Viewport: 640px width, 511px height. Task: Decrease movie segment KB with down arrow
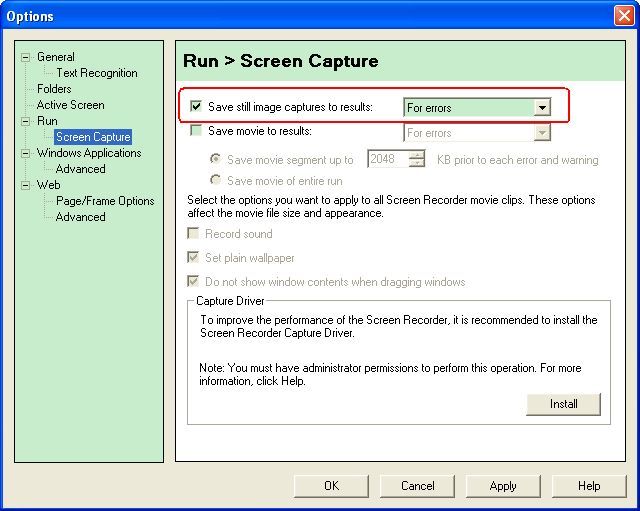pyautogui.click(x=417, y=163)
